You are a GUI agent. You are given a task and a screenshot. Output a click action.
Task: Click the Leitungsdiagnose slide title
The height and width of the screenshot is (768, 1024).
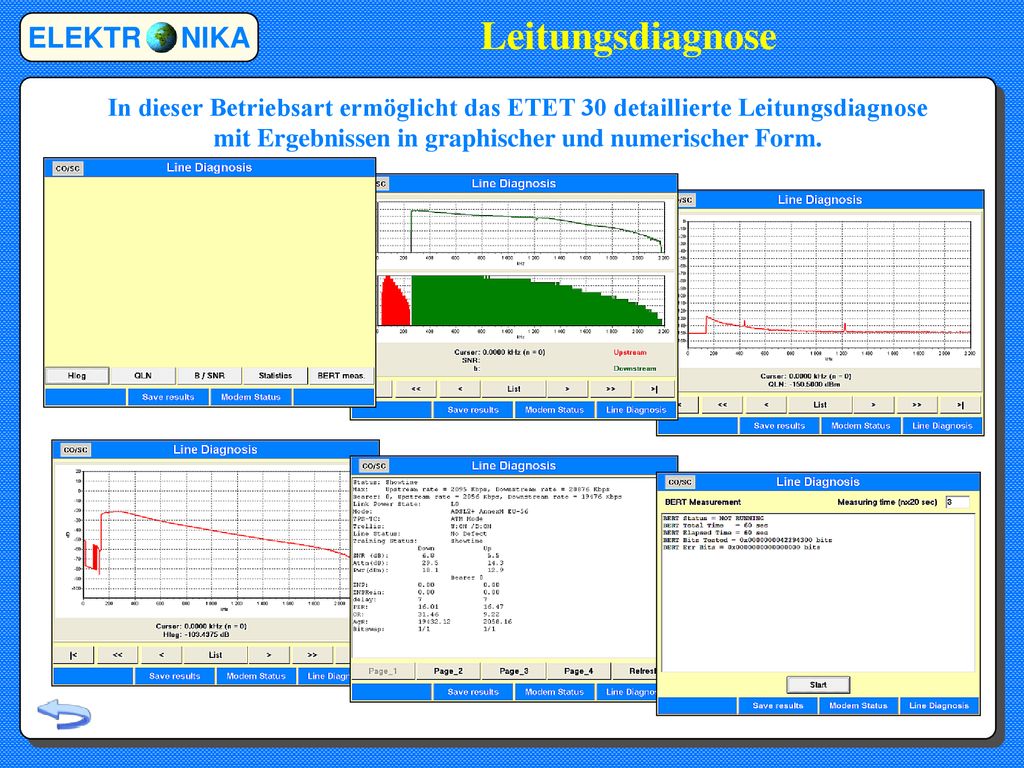click(x=628, y=37)
